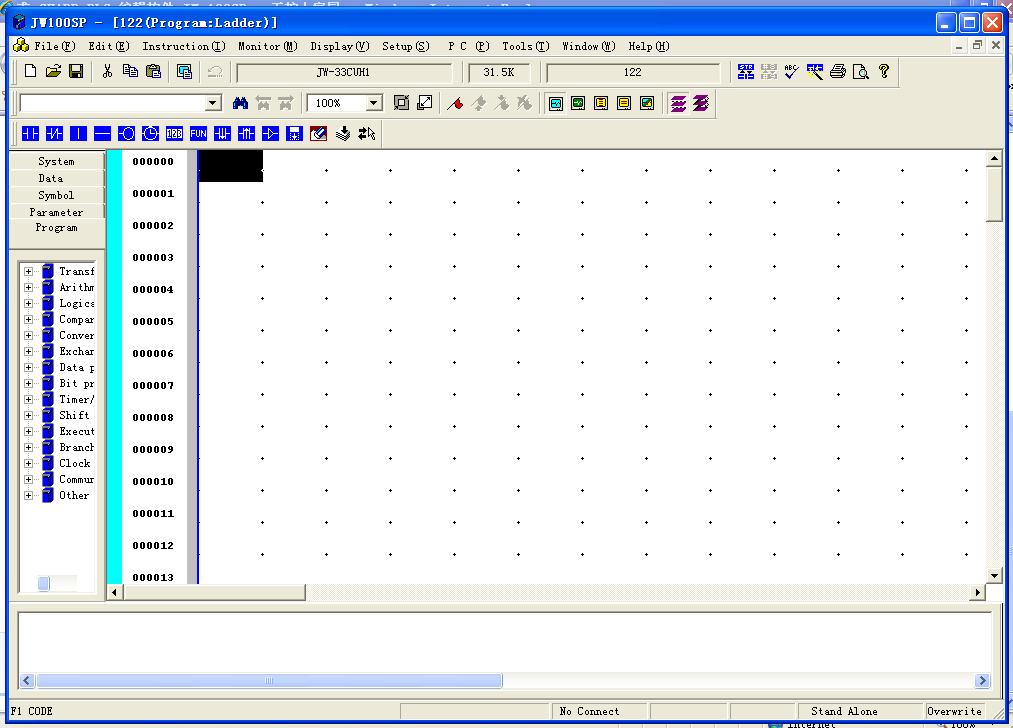Insert an output coil element
The width and height of the screenshot is (1013, 728).
[126, 133]
